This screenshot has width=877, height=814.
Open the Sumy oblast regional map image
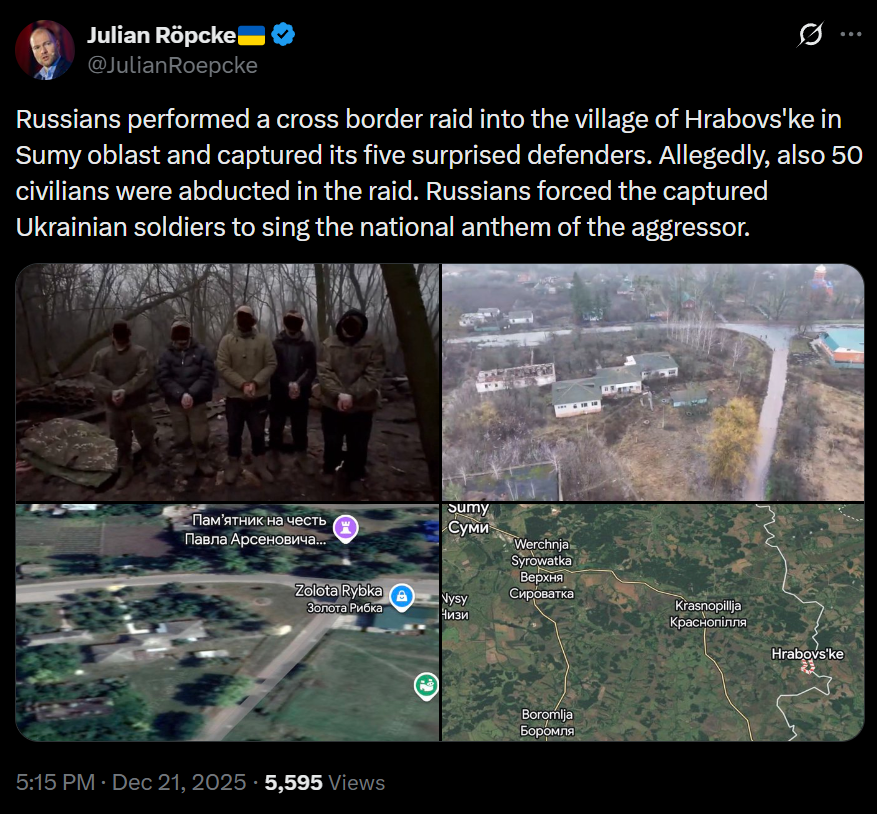pyautogui.click(x=653, y=623)
